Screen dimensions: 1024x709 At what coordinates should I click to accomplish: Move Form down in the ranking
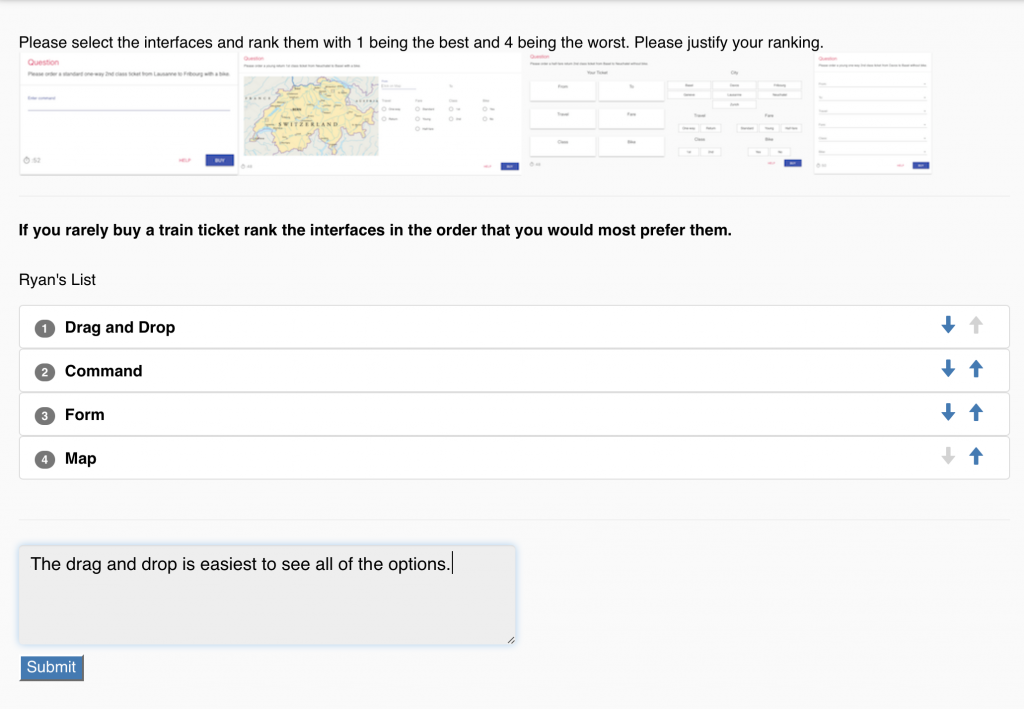coord(948,412)
